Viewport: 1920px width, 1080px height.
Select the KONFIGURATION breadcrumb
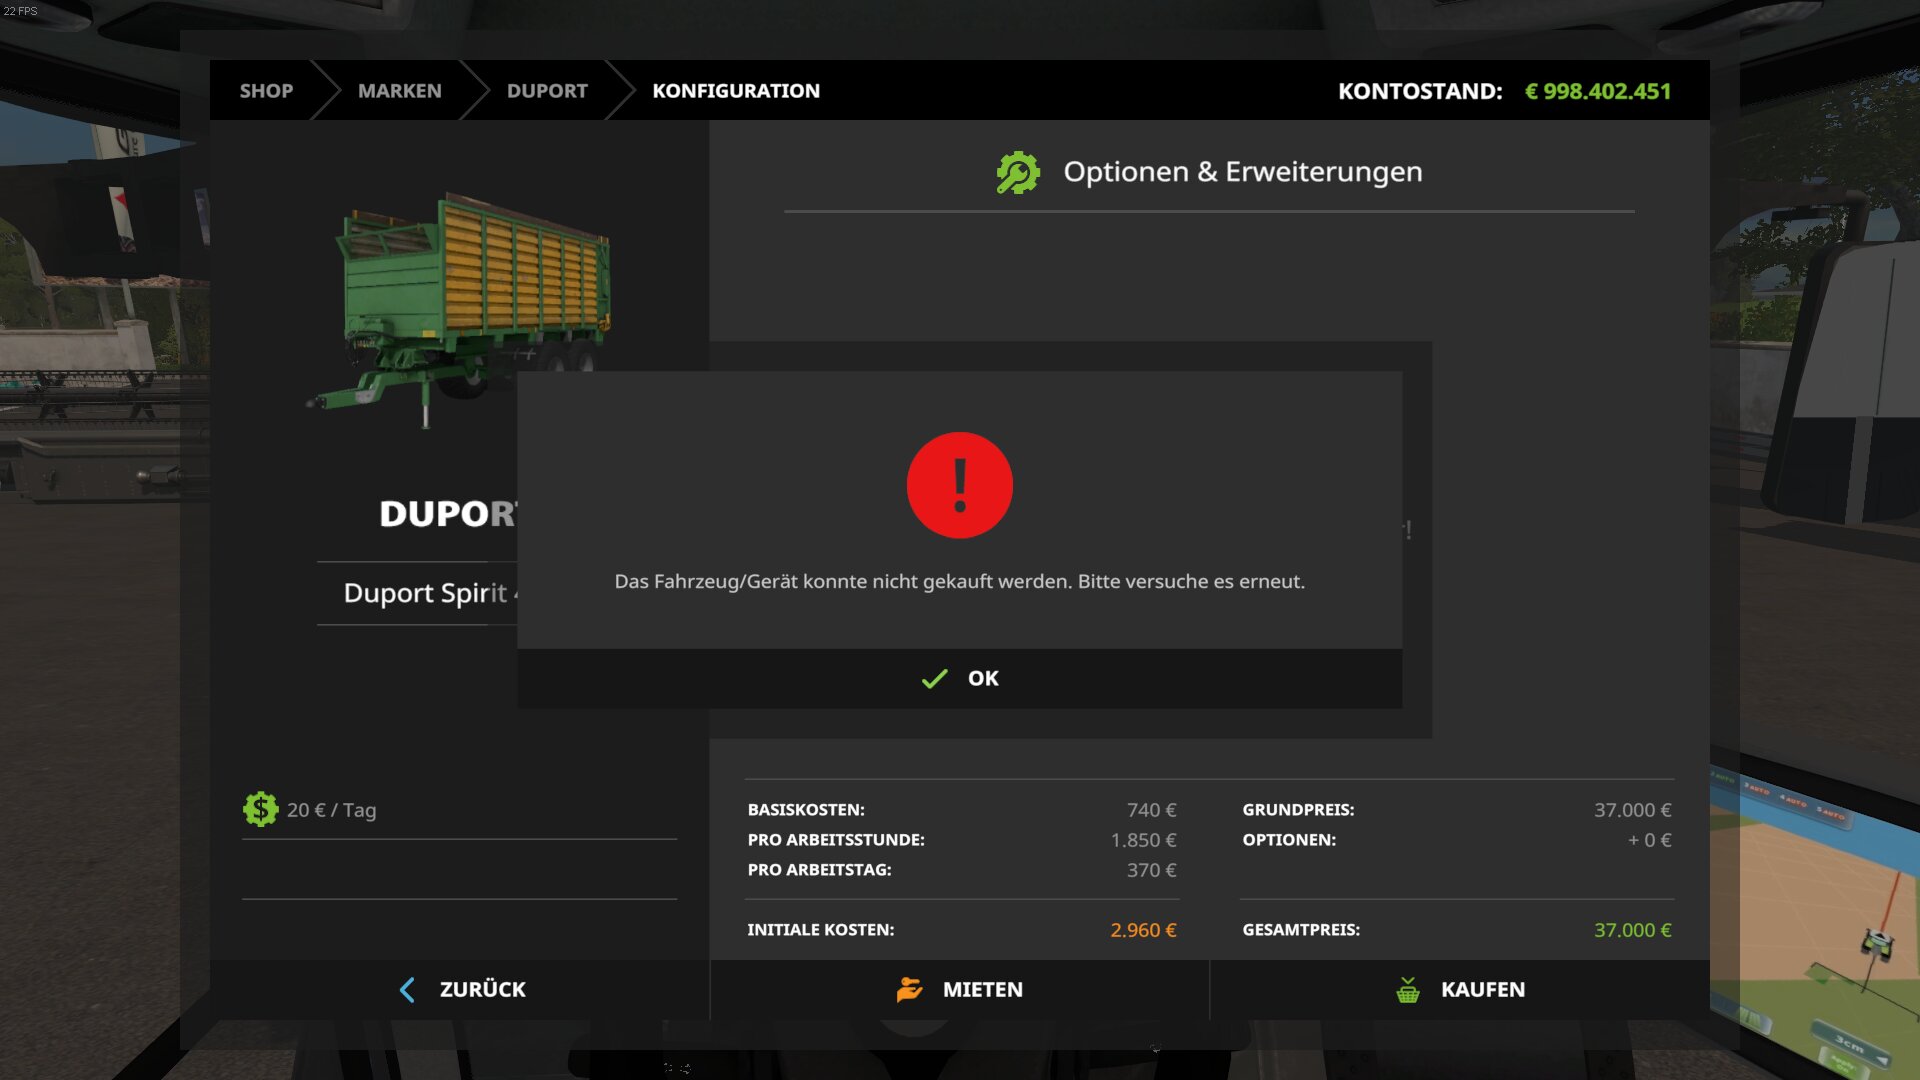[735, 91]
